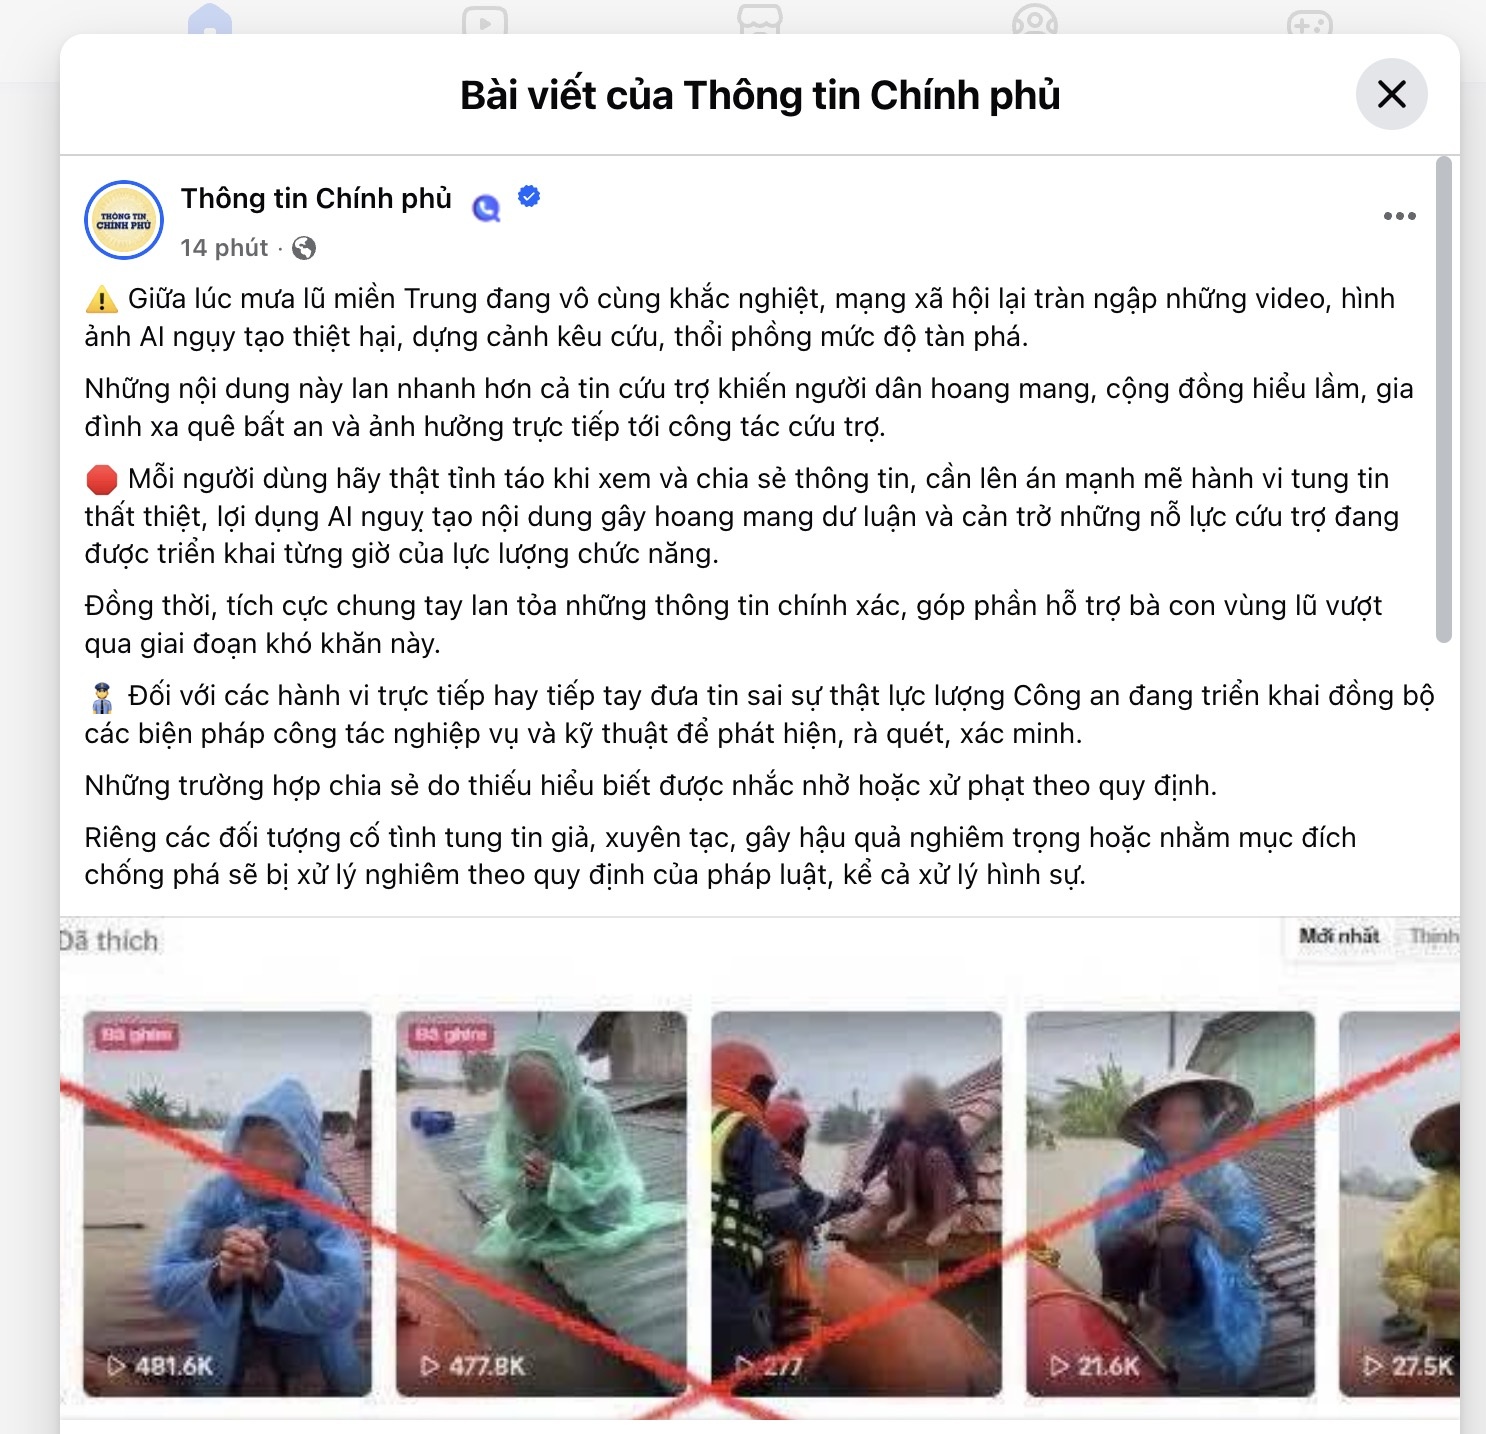Open the Gaming icon in top navigation
Image resolution: width=1486 pixels, height=1434 pixels.
(x=1310, y=18)
